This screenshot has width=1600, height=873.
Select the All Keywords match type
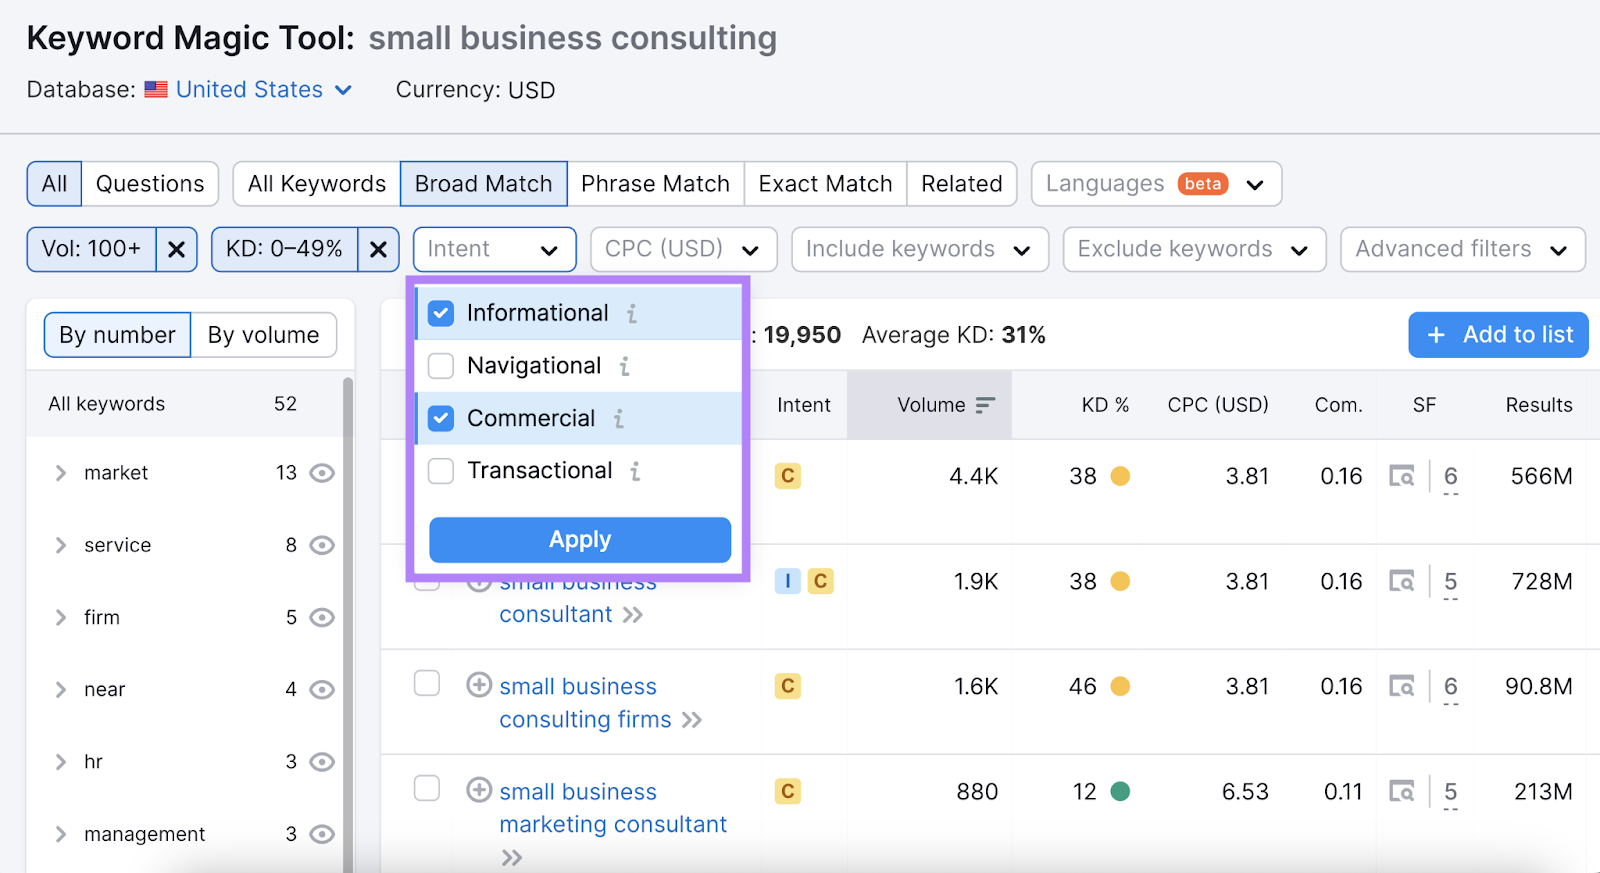[x=317, y=184]
